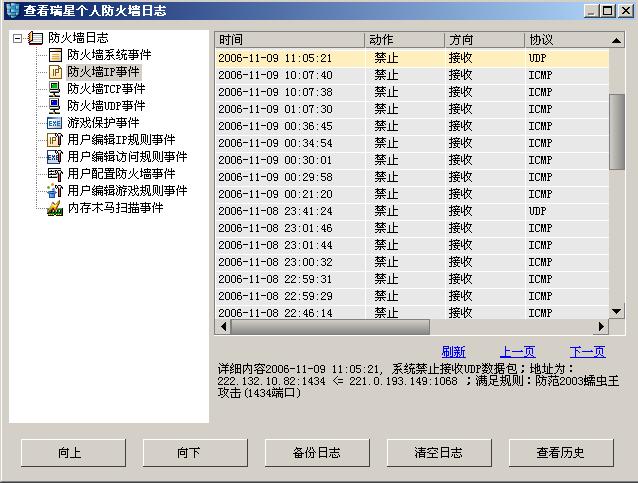View 用户配置防火墙事件 entries

point(121,174)
